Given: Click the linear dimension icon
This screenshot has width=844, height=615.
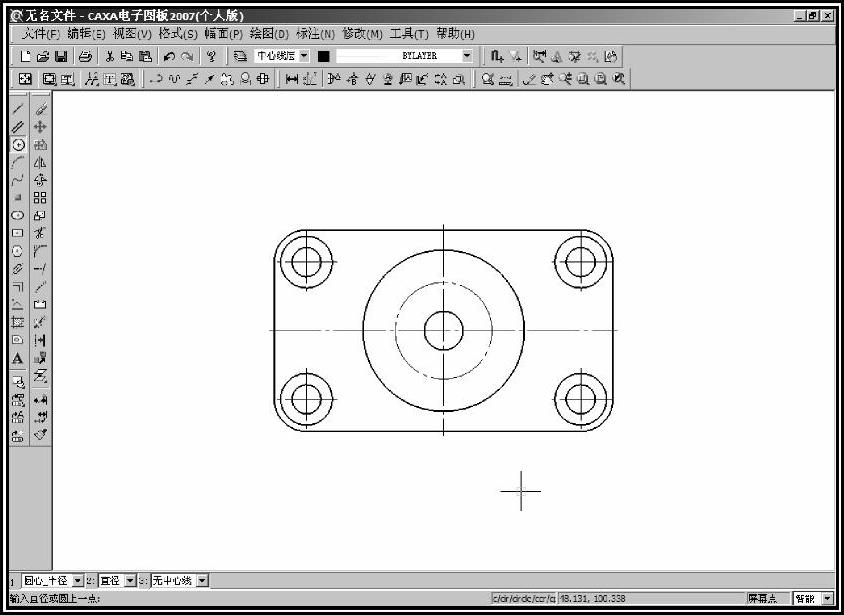Looking at the screenshot, I should [292, 79].
